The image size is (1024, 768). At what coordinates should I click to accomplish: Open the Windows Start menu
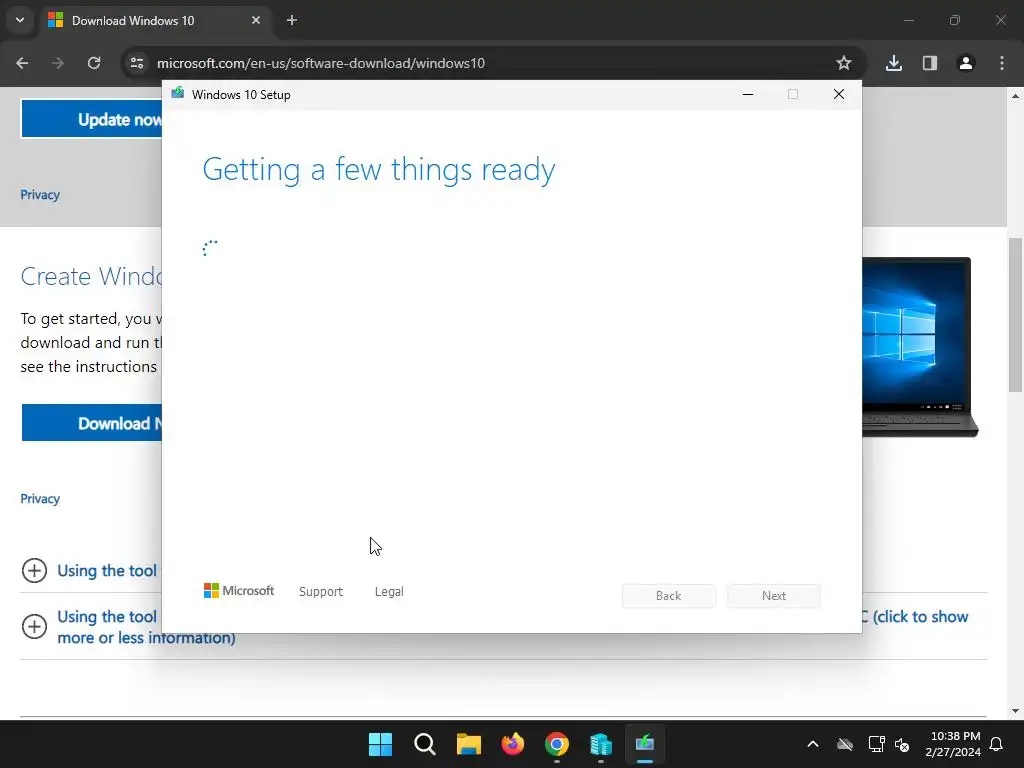coord(381,744)
